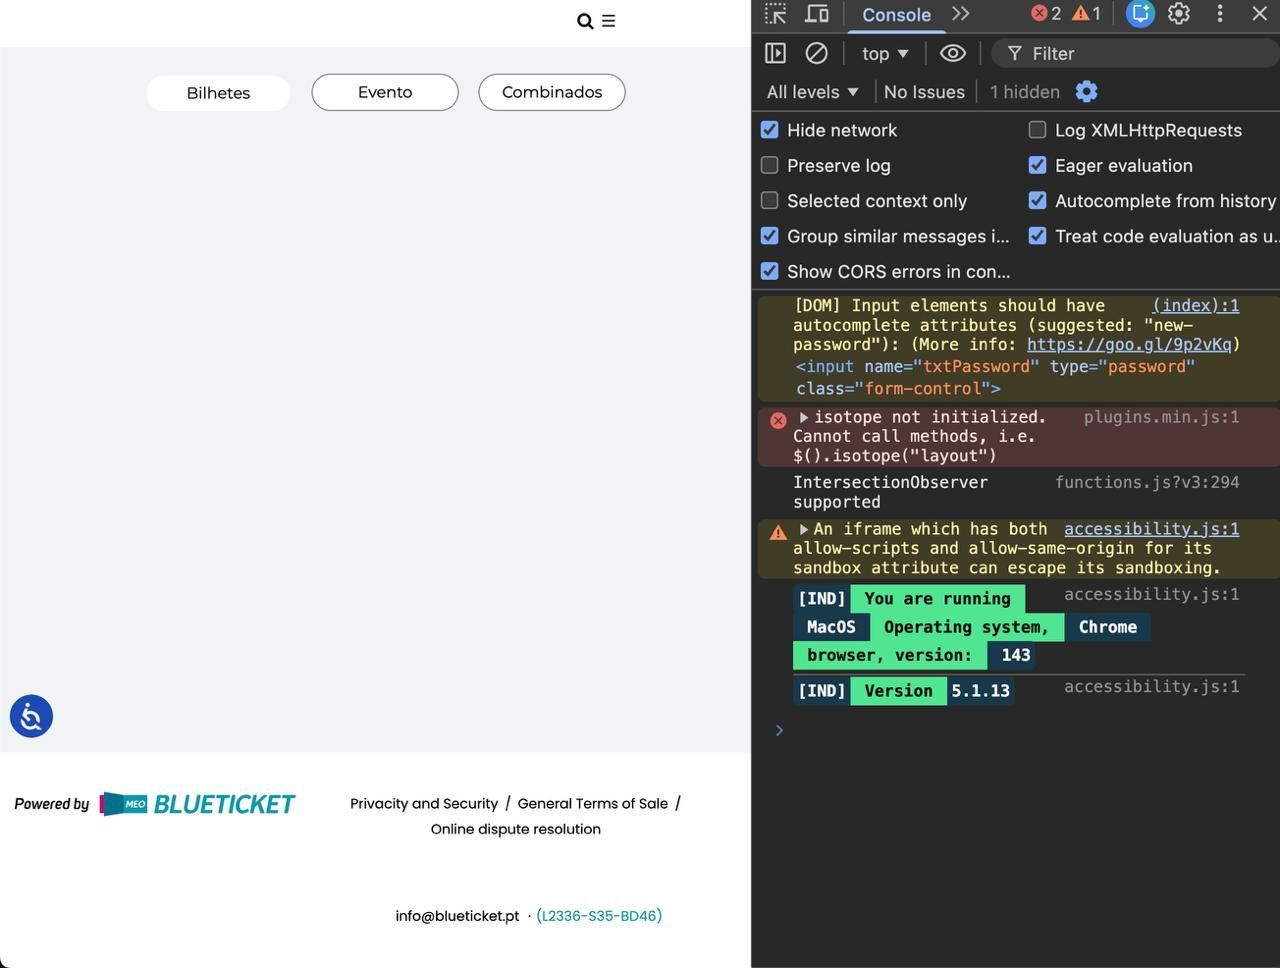Open the All levels dropdown
Image resolution: width=1280 pixels, height=968 pixels.
pos(812,92)
